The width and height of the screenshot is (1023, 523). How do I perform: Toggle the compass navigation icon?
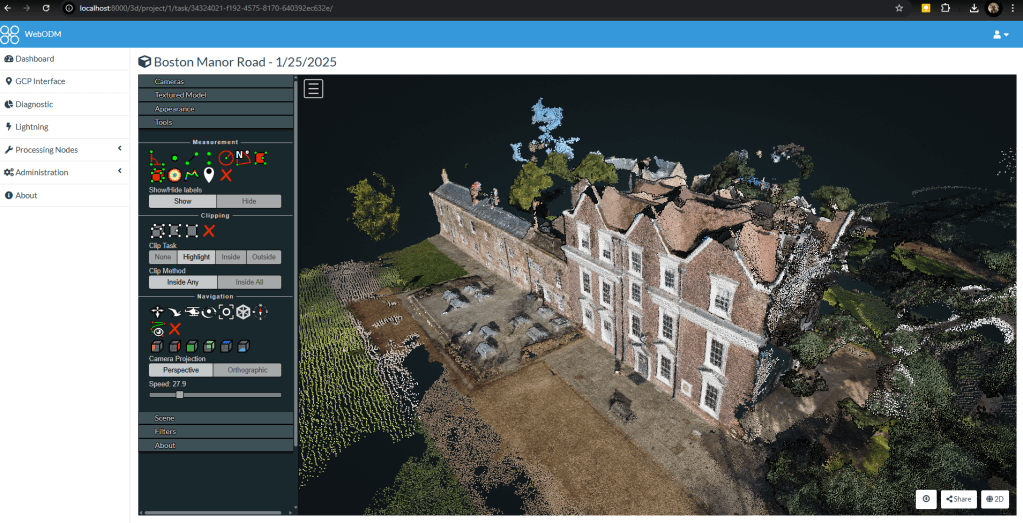260,312
